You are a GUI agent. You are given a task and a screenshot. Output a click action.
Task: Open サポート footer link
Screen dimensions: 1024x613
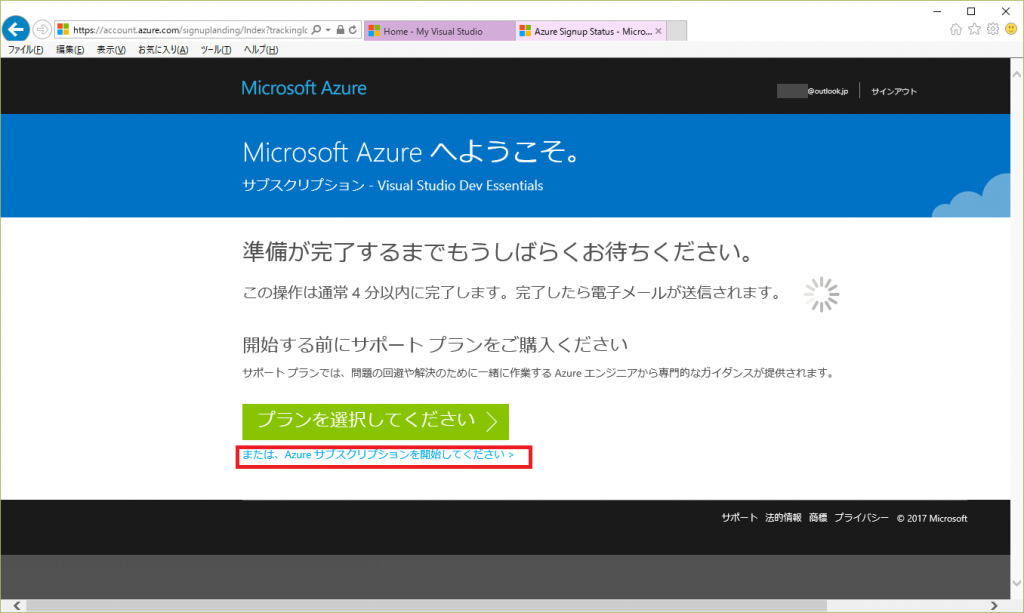(739, 518)
